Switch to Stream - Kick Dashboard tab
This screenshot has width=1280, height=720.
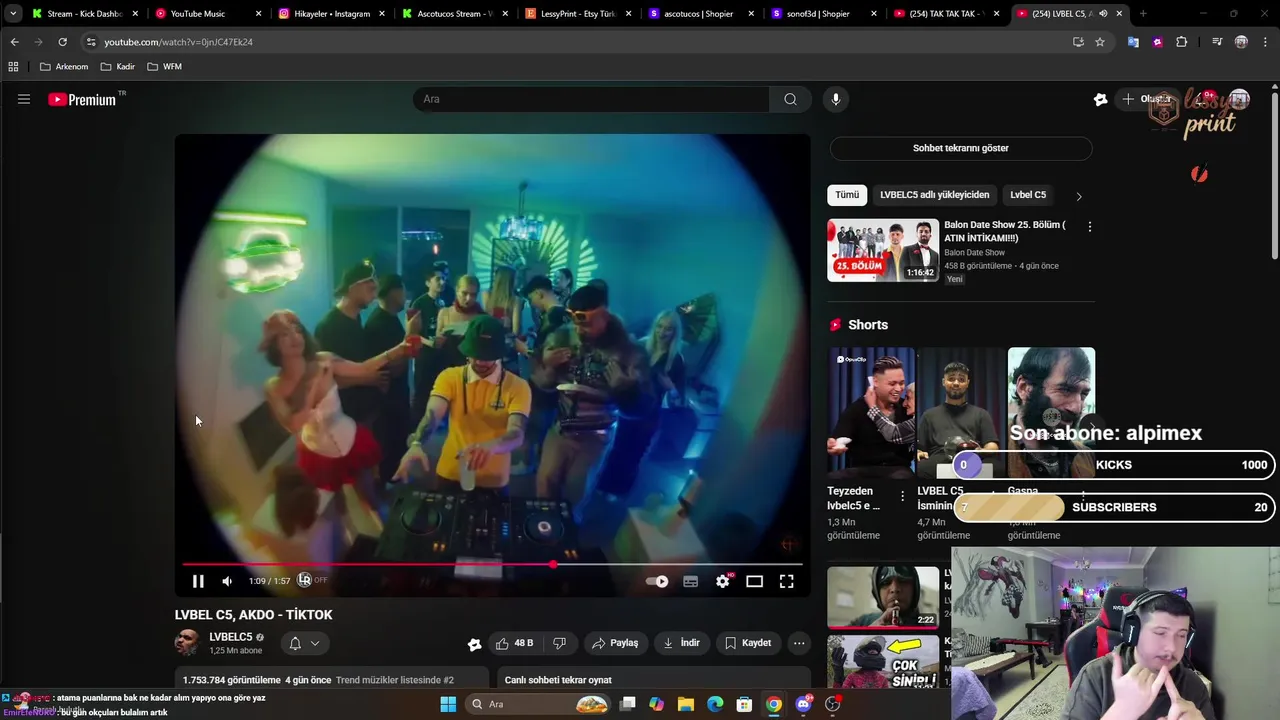84,14
